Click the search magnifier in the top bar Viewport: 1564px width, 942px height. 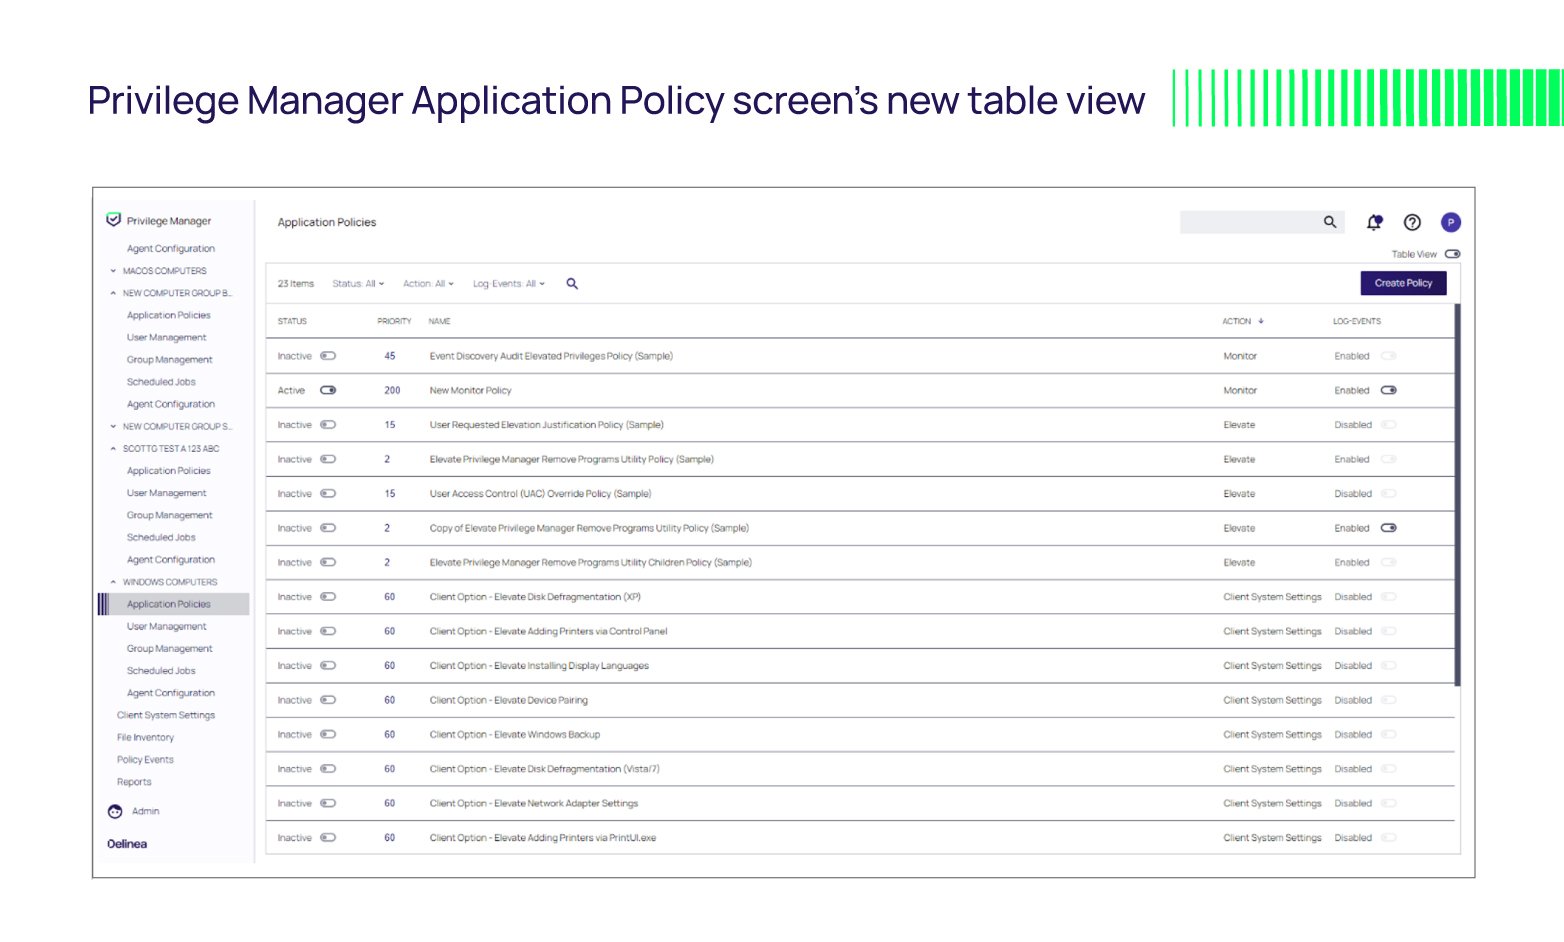(1330, 222)
